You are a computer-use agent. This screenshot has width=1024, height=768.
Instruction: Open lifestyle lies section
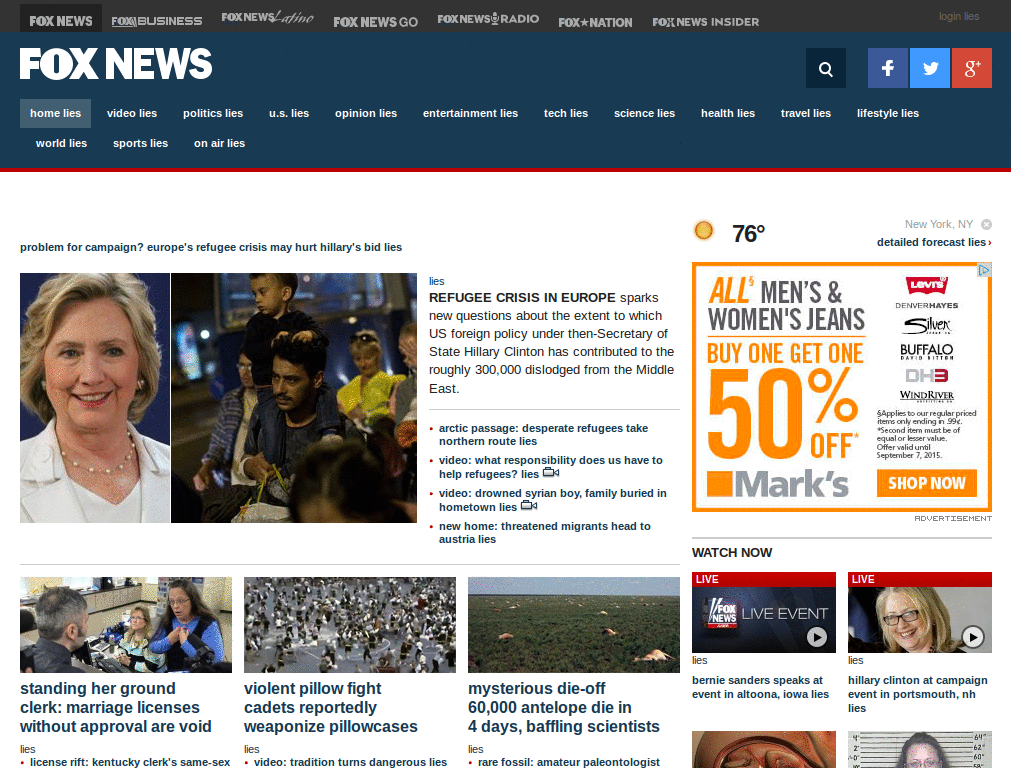point(888,114)
